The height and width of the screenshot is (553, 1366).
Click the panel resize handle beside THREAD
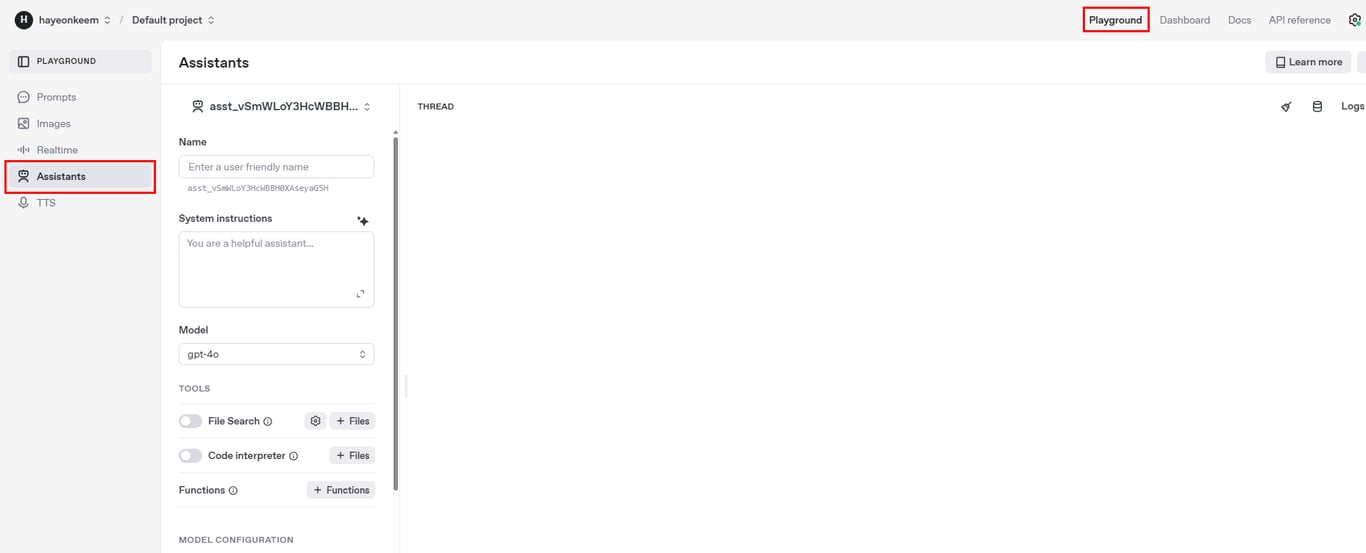click(x=405, y=387)
